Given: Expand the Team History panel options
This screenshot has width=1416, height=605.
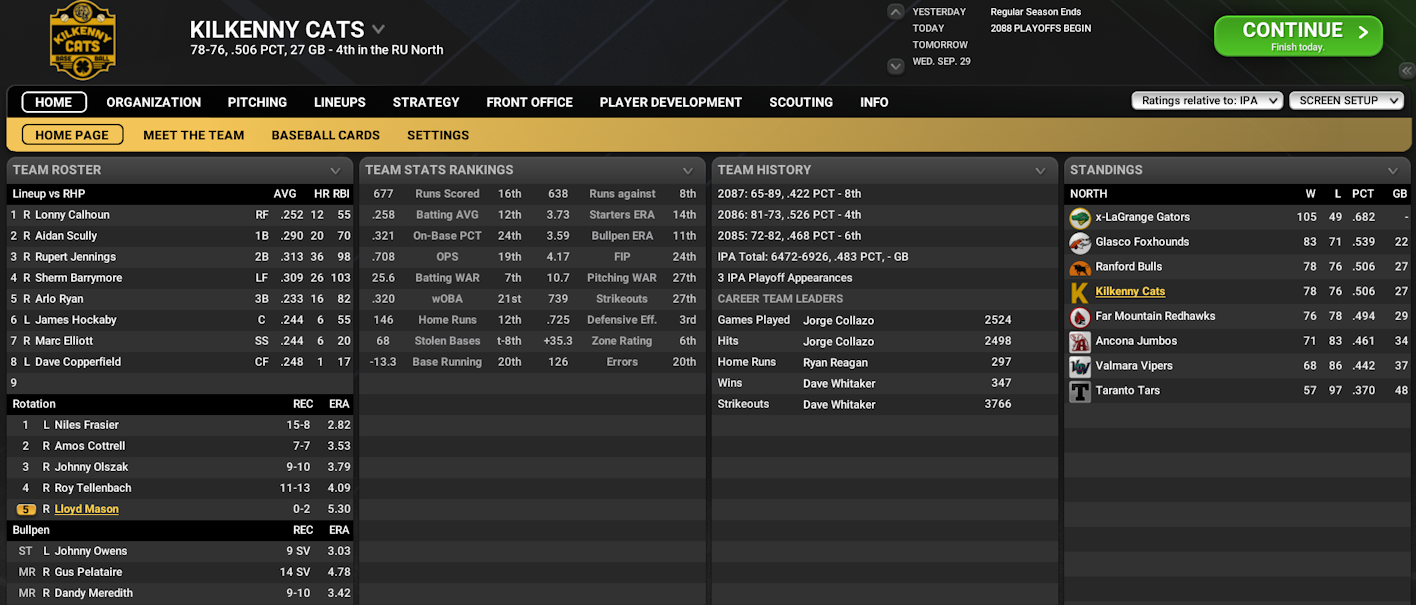Looking at the screenshot, I should click(1040, 171).
